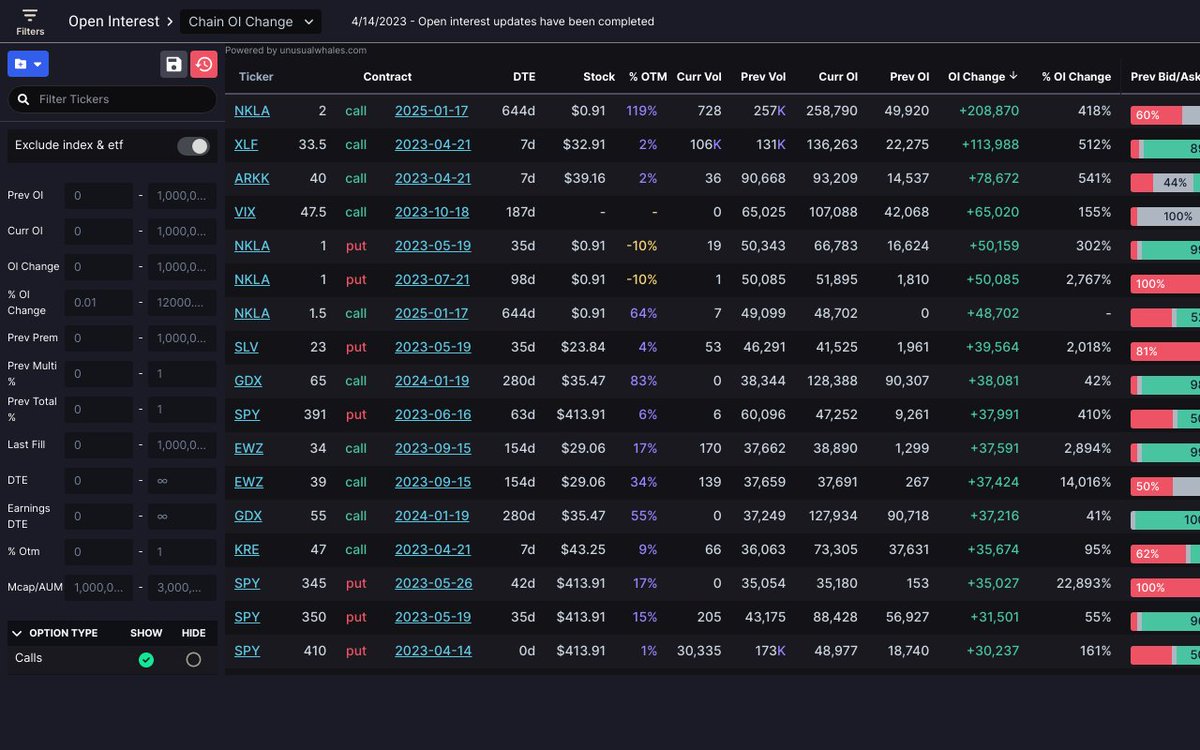The width and height of the screenshot is (1200, 750).
Task: Select Show radio for Calls
Action: [x=146, y=659]
